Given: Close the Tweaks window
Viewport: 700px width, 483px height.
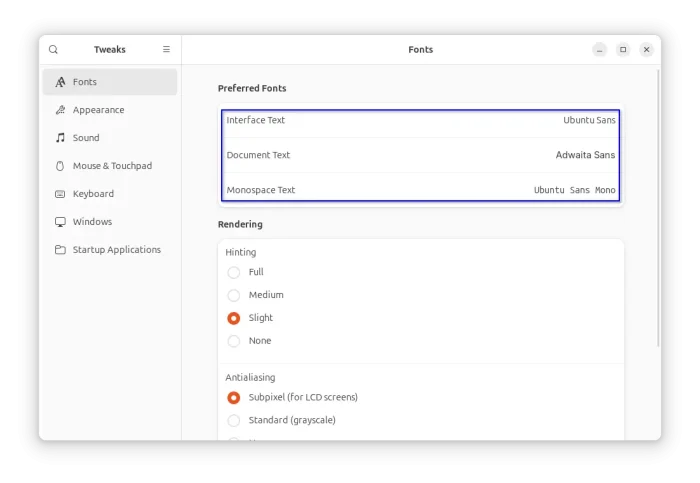Looking at the screenshot, I should (646, 50).
